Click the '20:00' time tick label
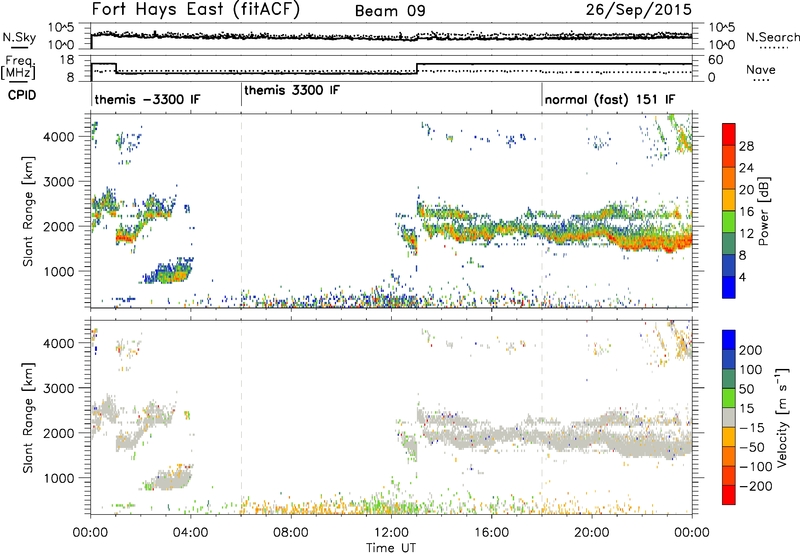Viewport: 800px width, 554px height. click(592, 533)
